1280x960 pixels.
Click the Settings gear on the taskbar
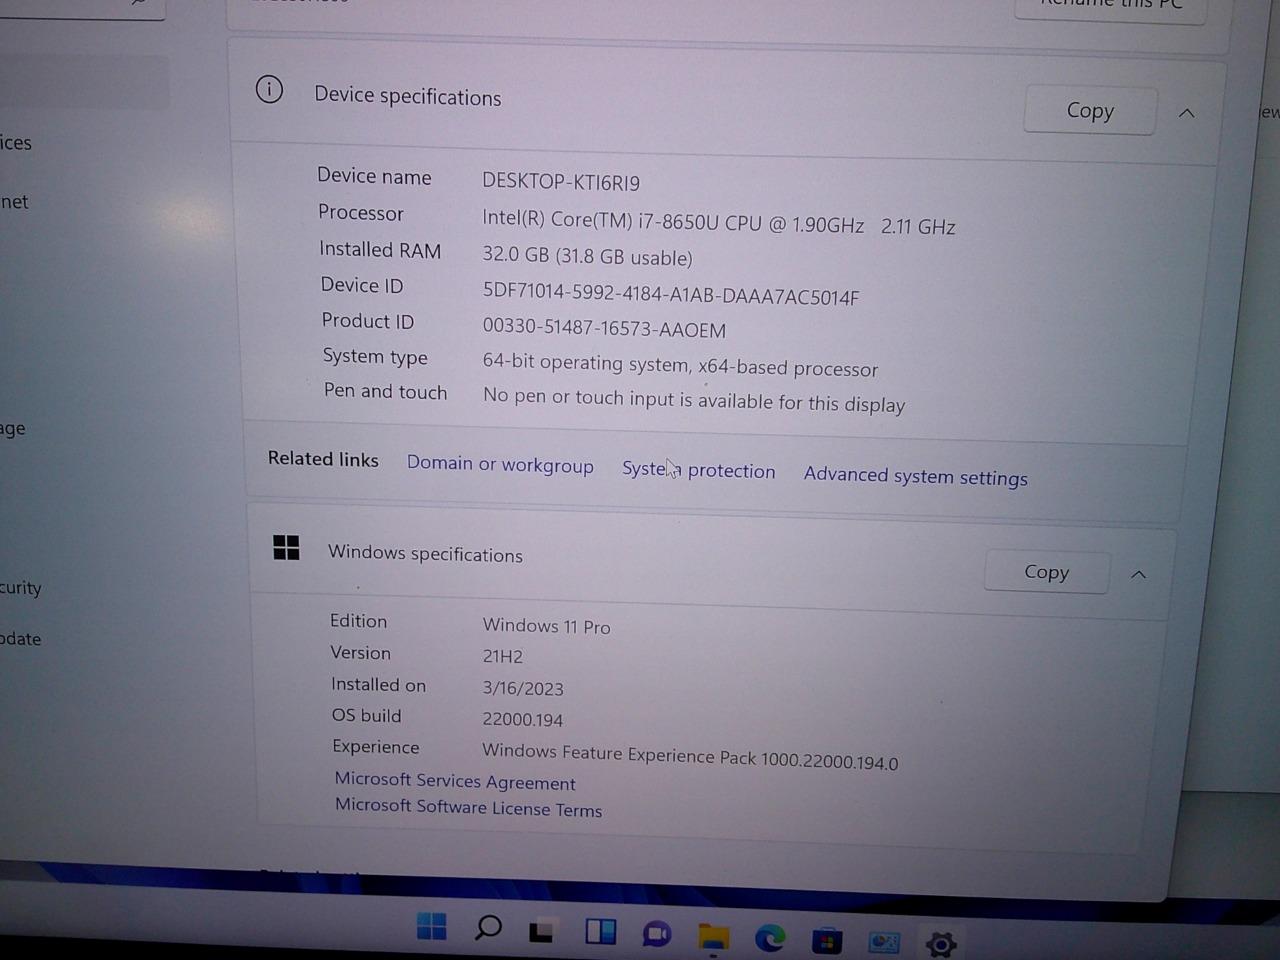[941, 943]
